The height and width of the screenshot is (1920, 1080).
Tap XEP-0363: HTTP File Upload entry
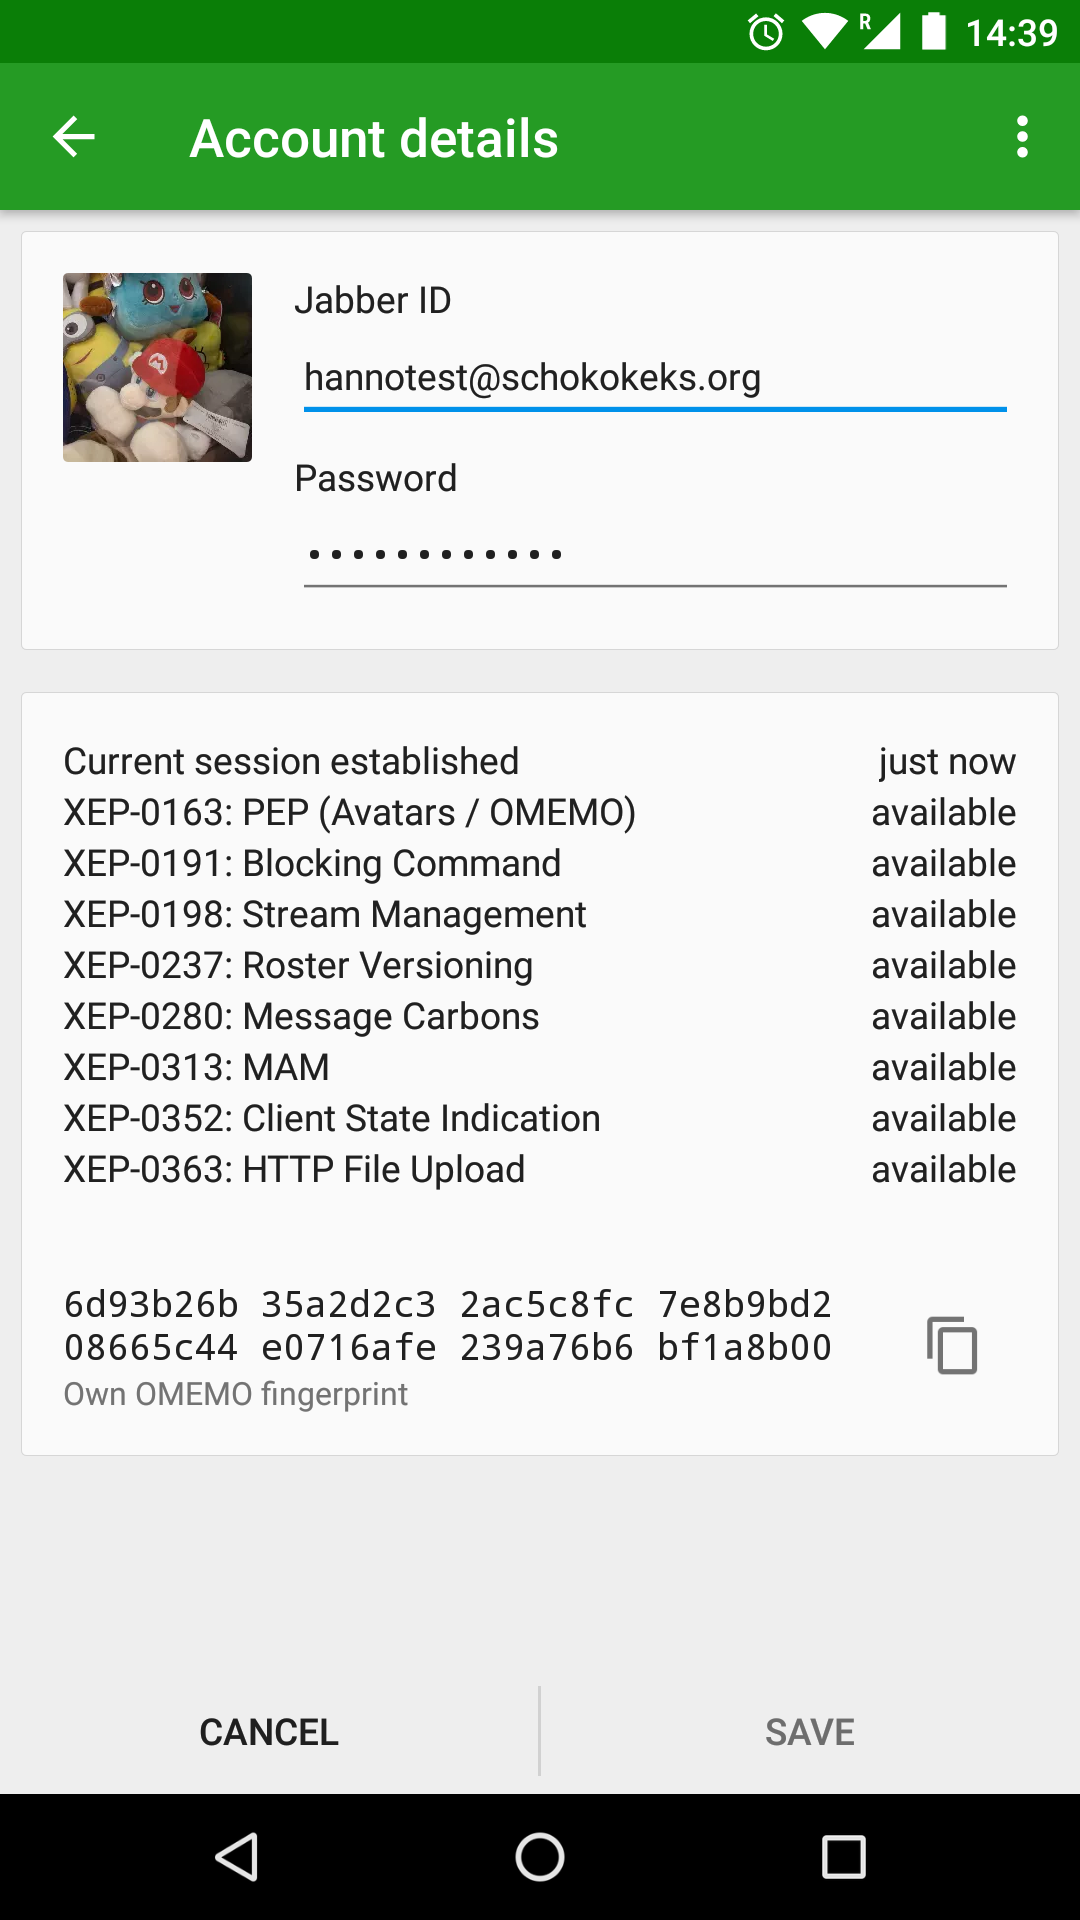294,1170
